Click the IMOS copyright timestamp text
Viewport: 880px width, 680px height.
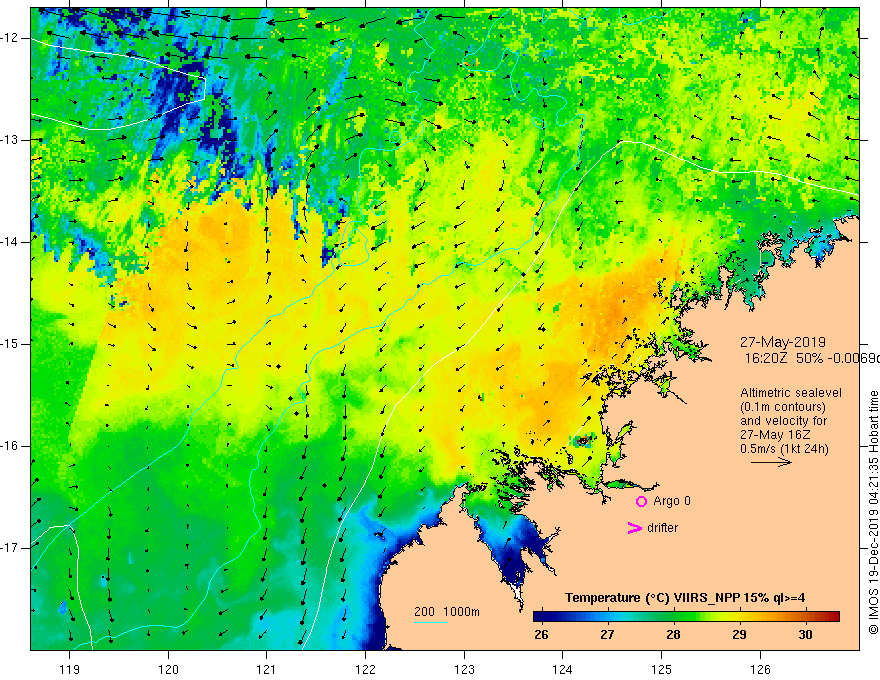point(873,512)
